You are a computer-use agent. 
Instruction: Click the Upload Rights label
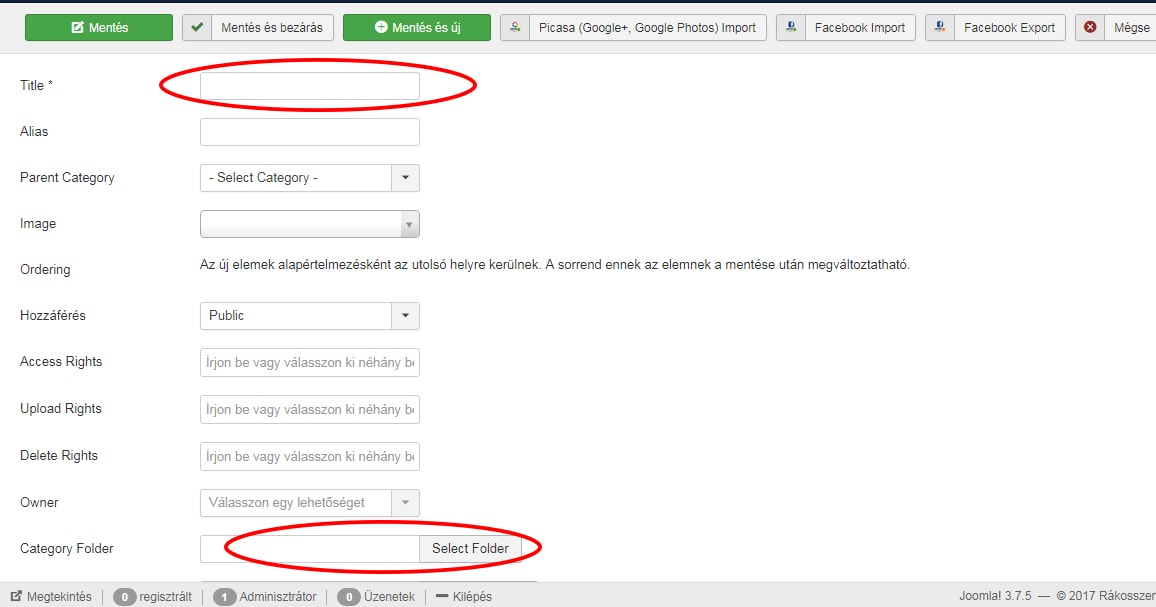(x=60, y=409)
